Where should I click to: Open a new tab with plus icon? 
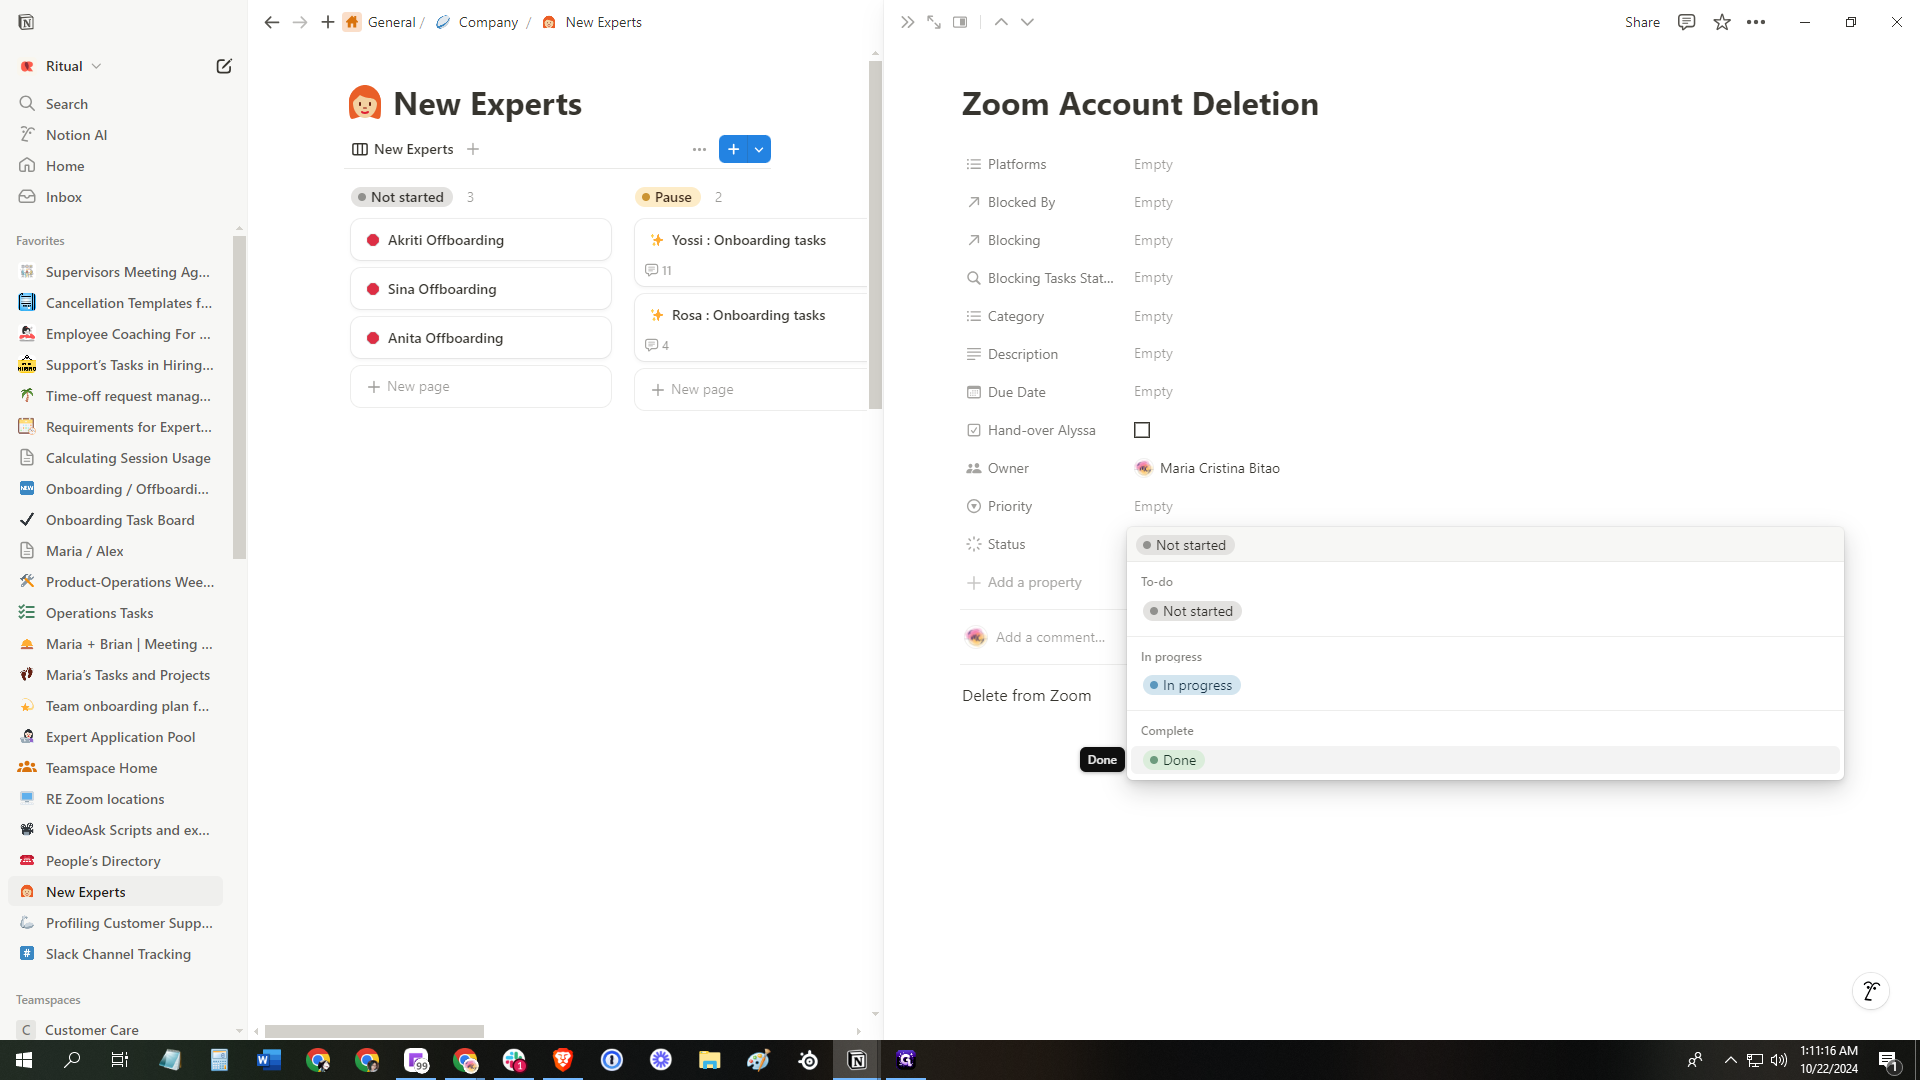coord(328,22)
